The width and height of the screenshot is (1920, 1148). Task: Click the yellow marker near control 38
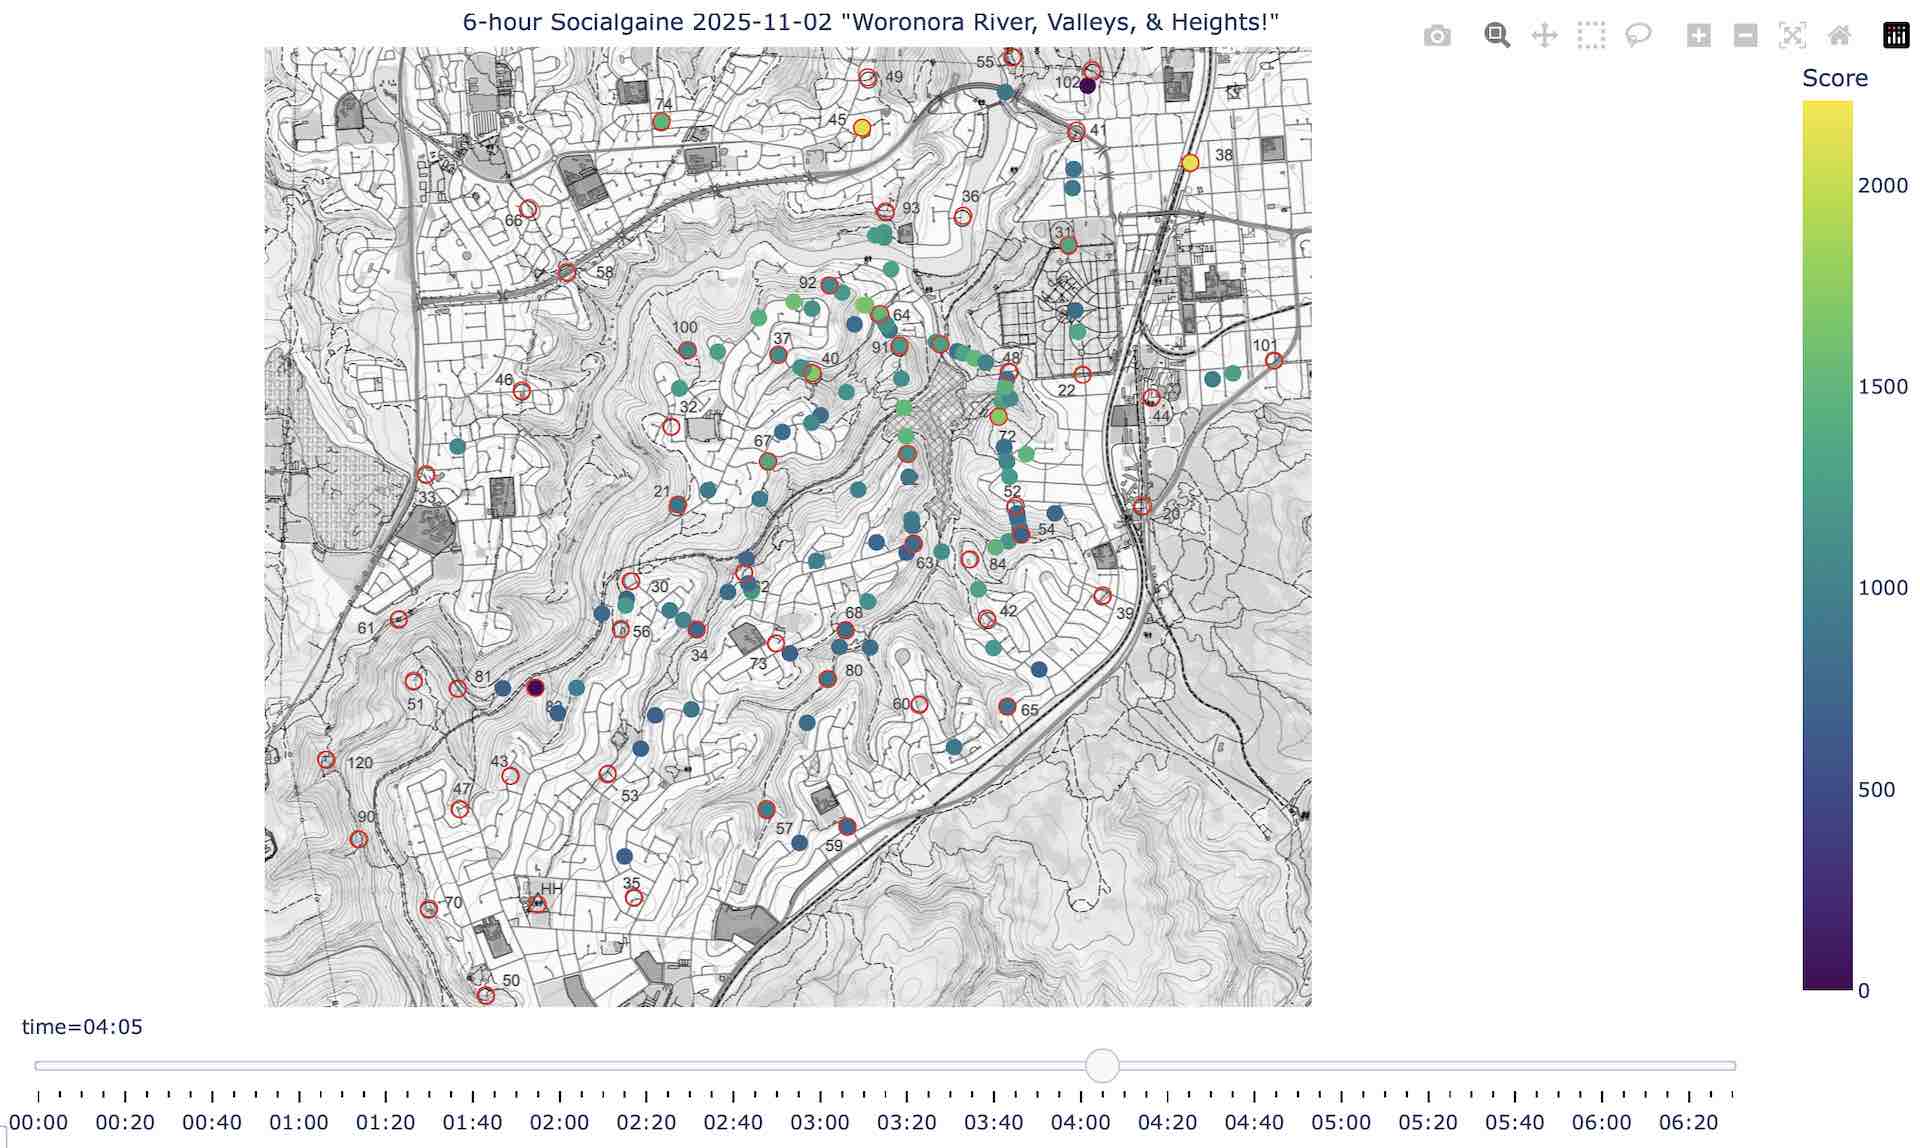coord(1190,163)
